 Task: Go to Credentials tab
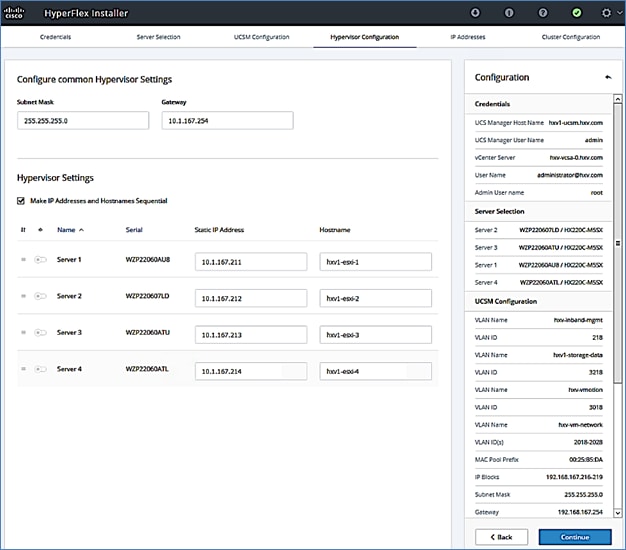pos(55,37)
